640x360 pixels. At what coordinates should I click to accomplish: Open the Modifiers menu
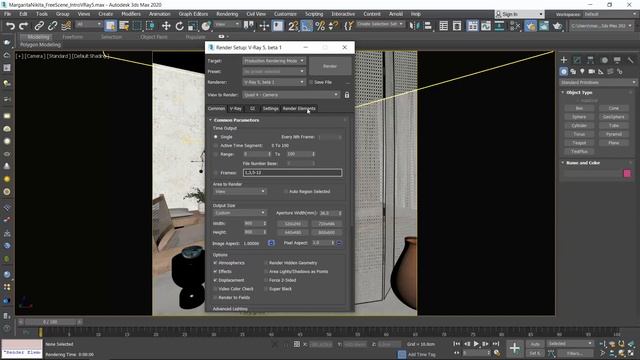point(131,14)
